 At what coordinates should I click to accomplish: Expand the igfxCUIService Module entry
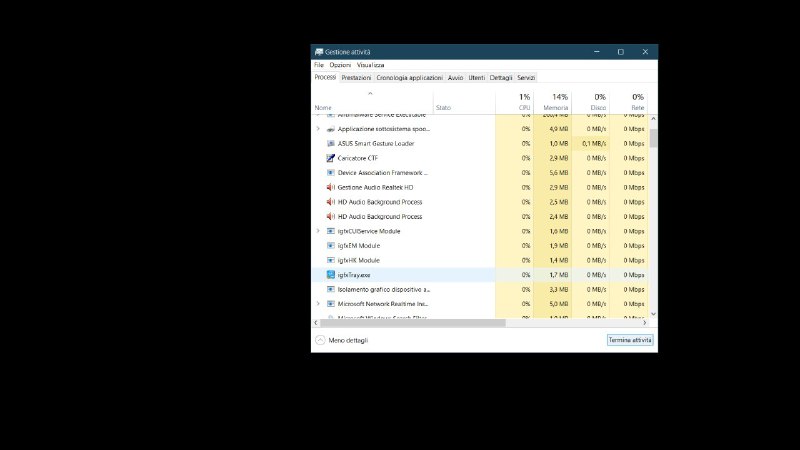318,231
